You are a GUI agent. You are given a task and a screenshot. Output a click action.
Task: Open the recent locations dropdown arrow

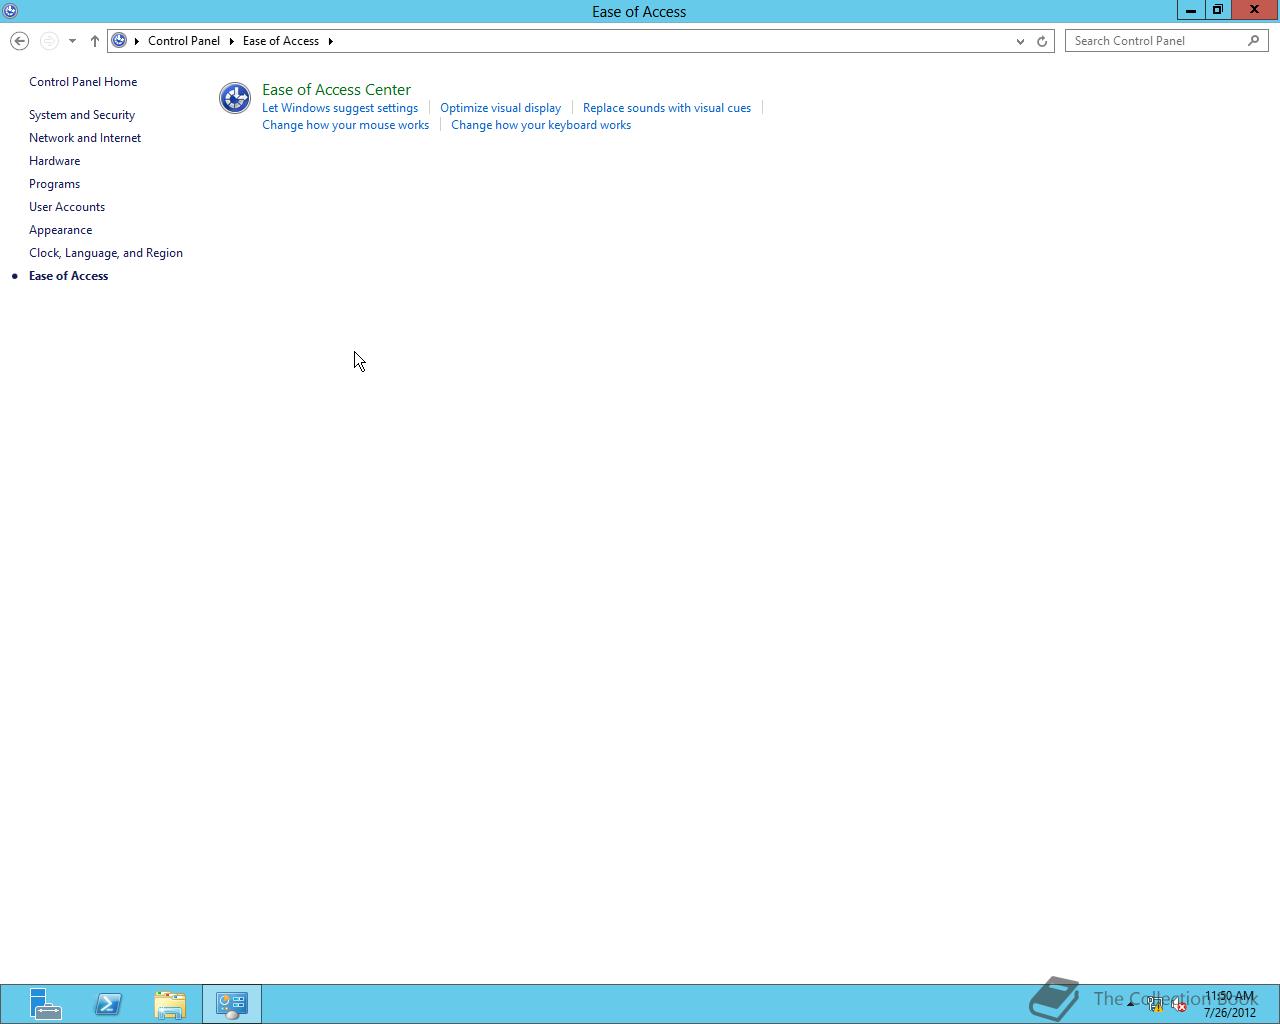point(72,41)
